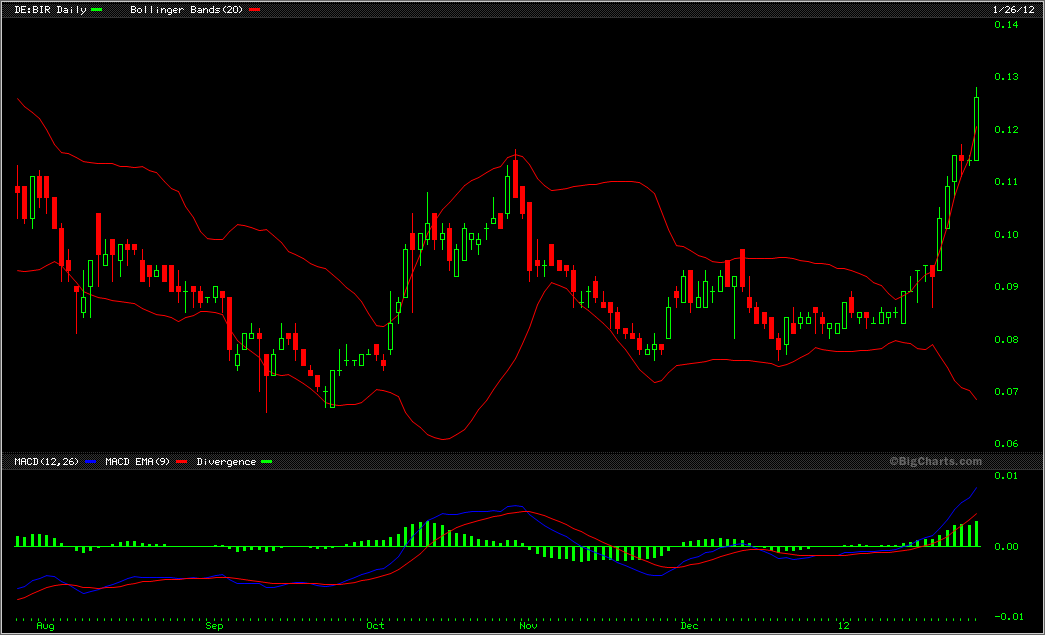Click the 0.11 price axis label
The width and height of the screenshot is (1045, 635).
coord(1006,181)
